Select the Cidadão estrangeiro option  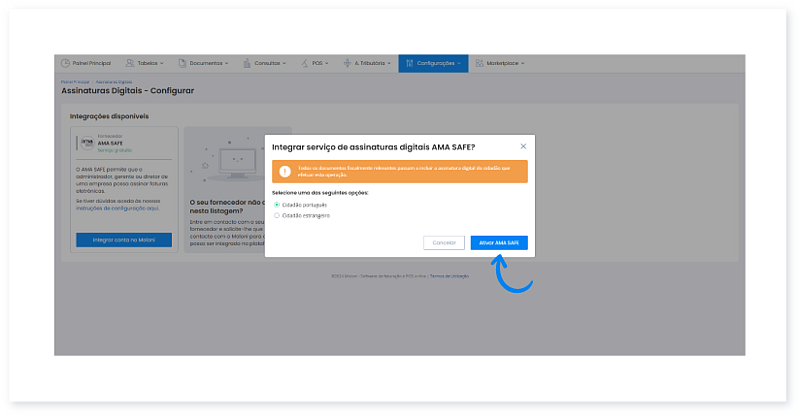[277, 215]
